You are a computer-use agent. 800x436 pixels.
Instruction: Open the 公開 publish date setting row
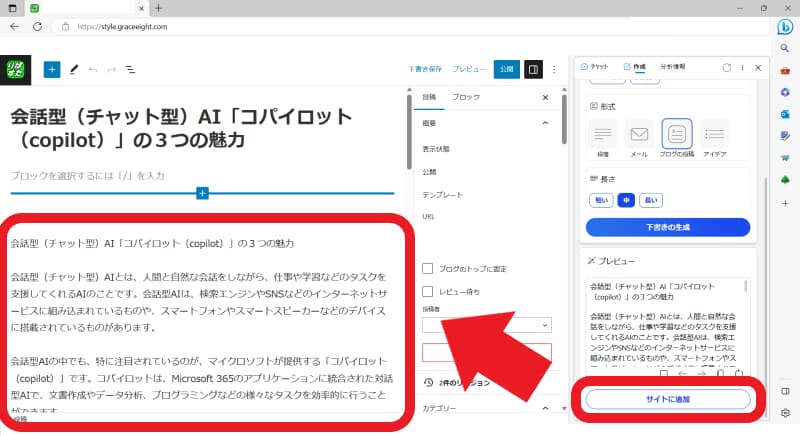pyautogui.click(x=429, y=172)
